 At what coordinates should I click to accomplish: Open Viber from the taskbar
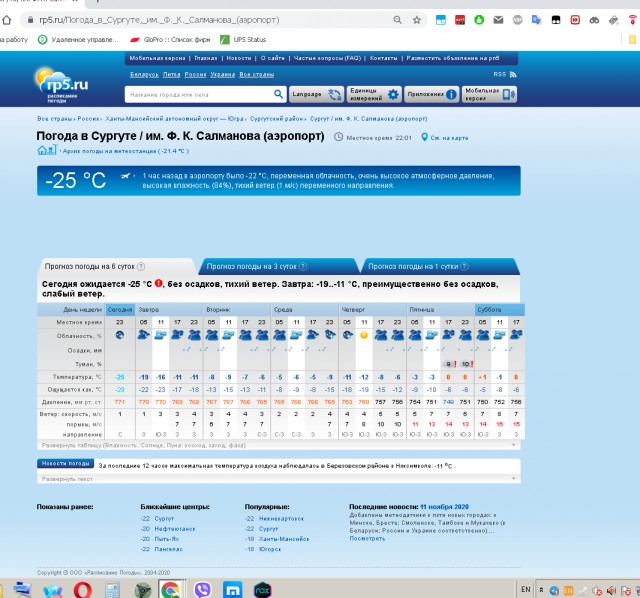203,589
